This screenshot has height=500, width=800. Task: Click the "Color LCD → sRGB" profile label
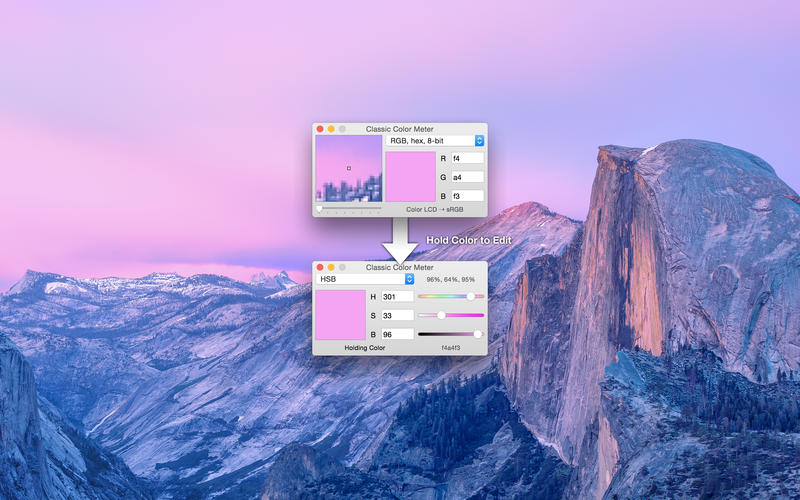[x=435, y=210]
